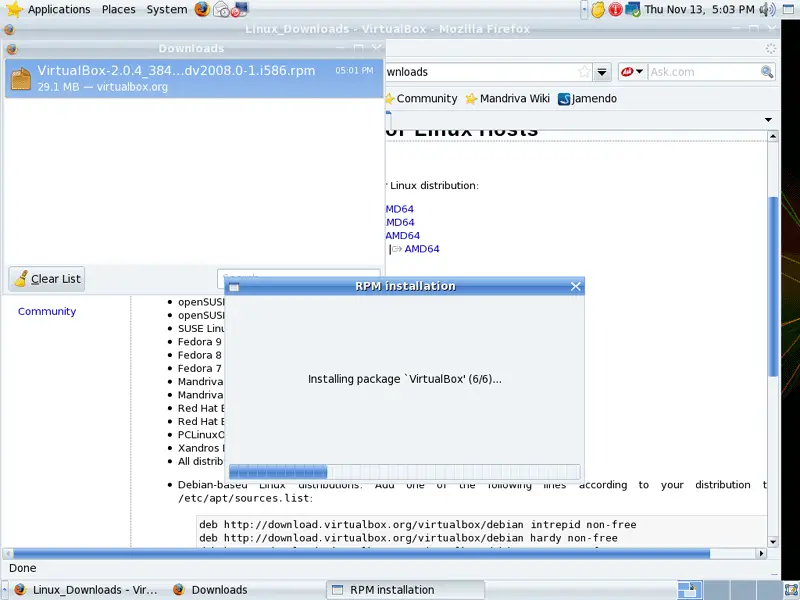This screenshot has height=600, width=800.
Task: Click the page's vertical scrollbar thumb
Action: click(773, 286)
